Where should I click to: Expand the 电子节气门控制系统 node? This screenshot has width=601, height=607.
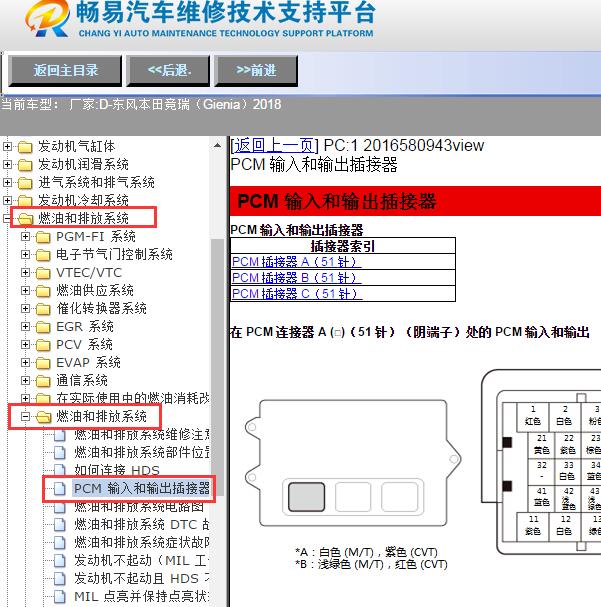(26, 254)
